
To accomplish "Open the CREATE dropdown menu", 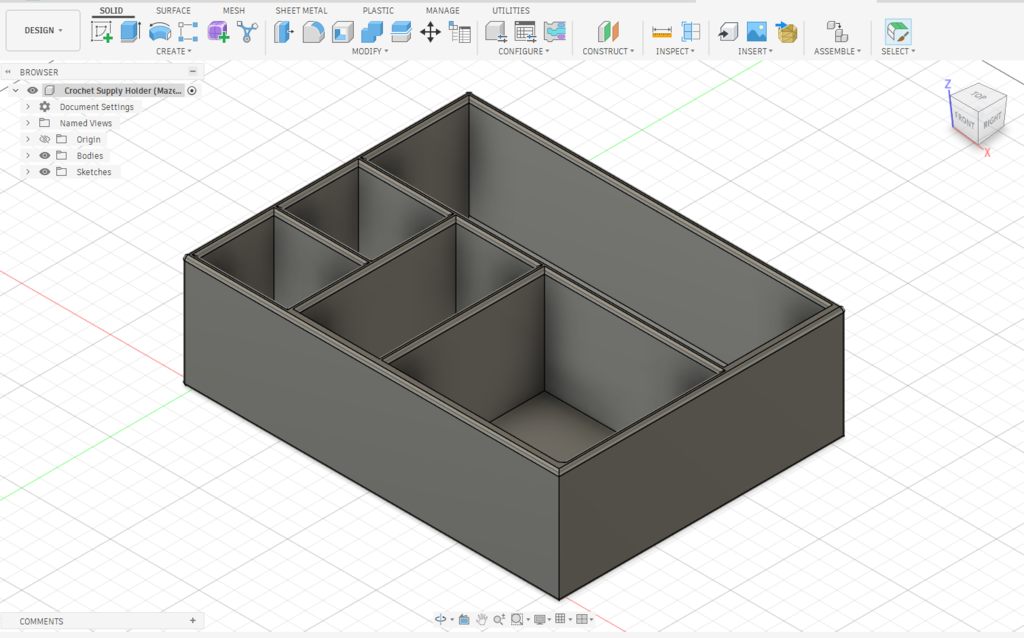I will (x=174, y=51).
